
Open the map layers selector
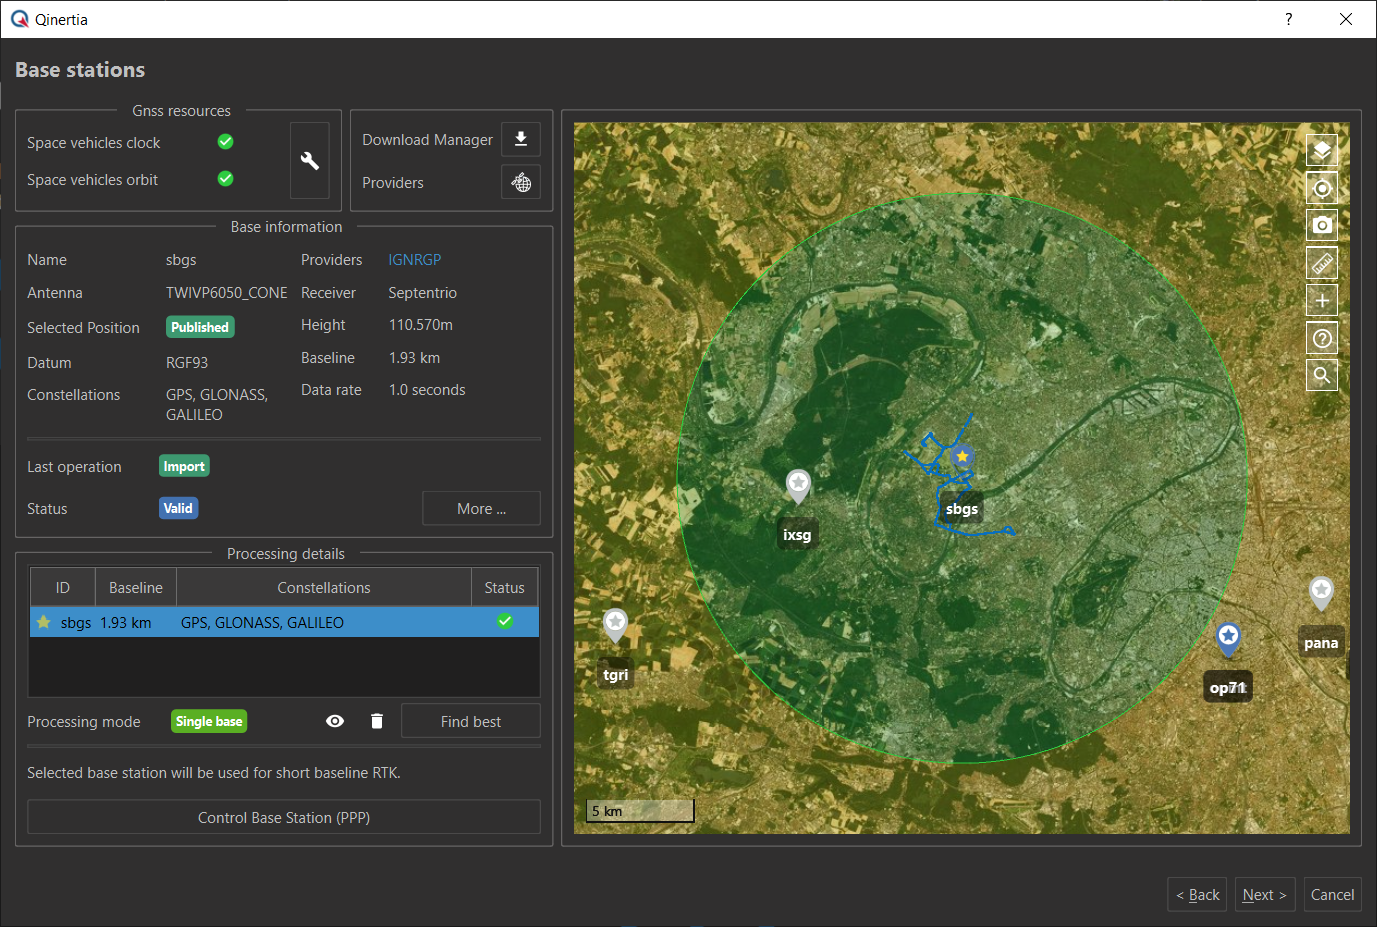(1321, 151)
